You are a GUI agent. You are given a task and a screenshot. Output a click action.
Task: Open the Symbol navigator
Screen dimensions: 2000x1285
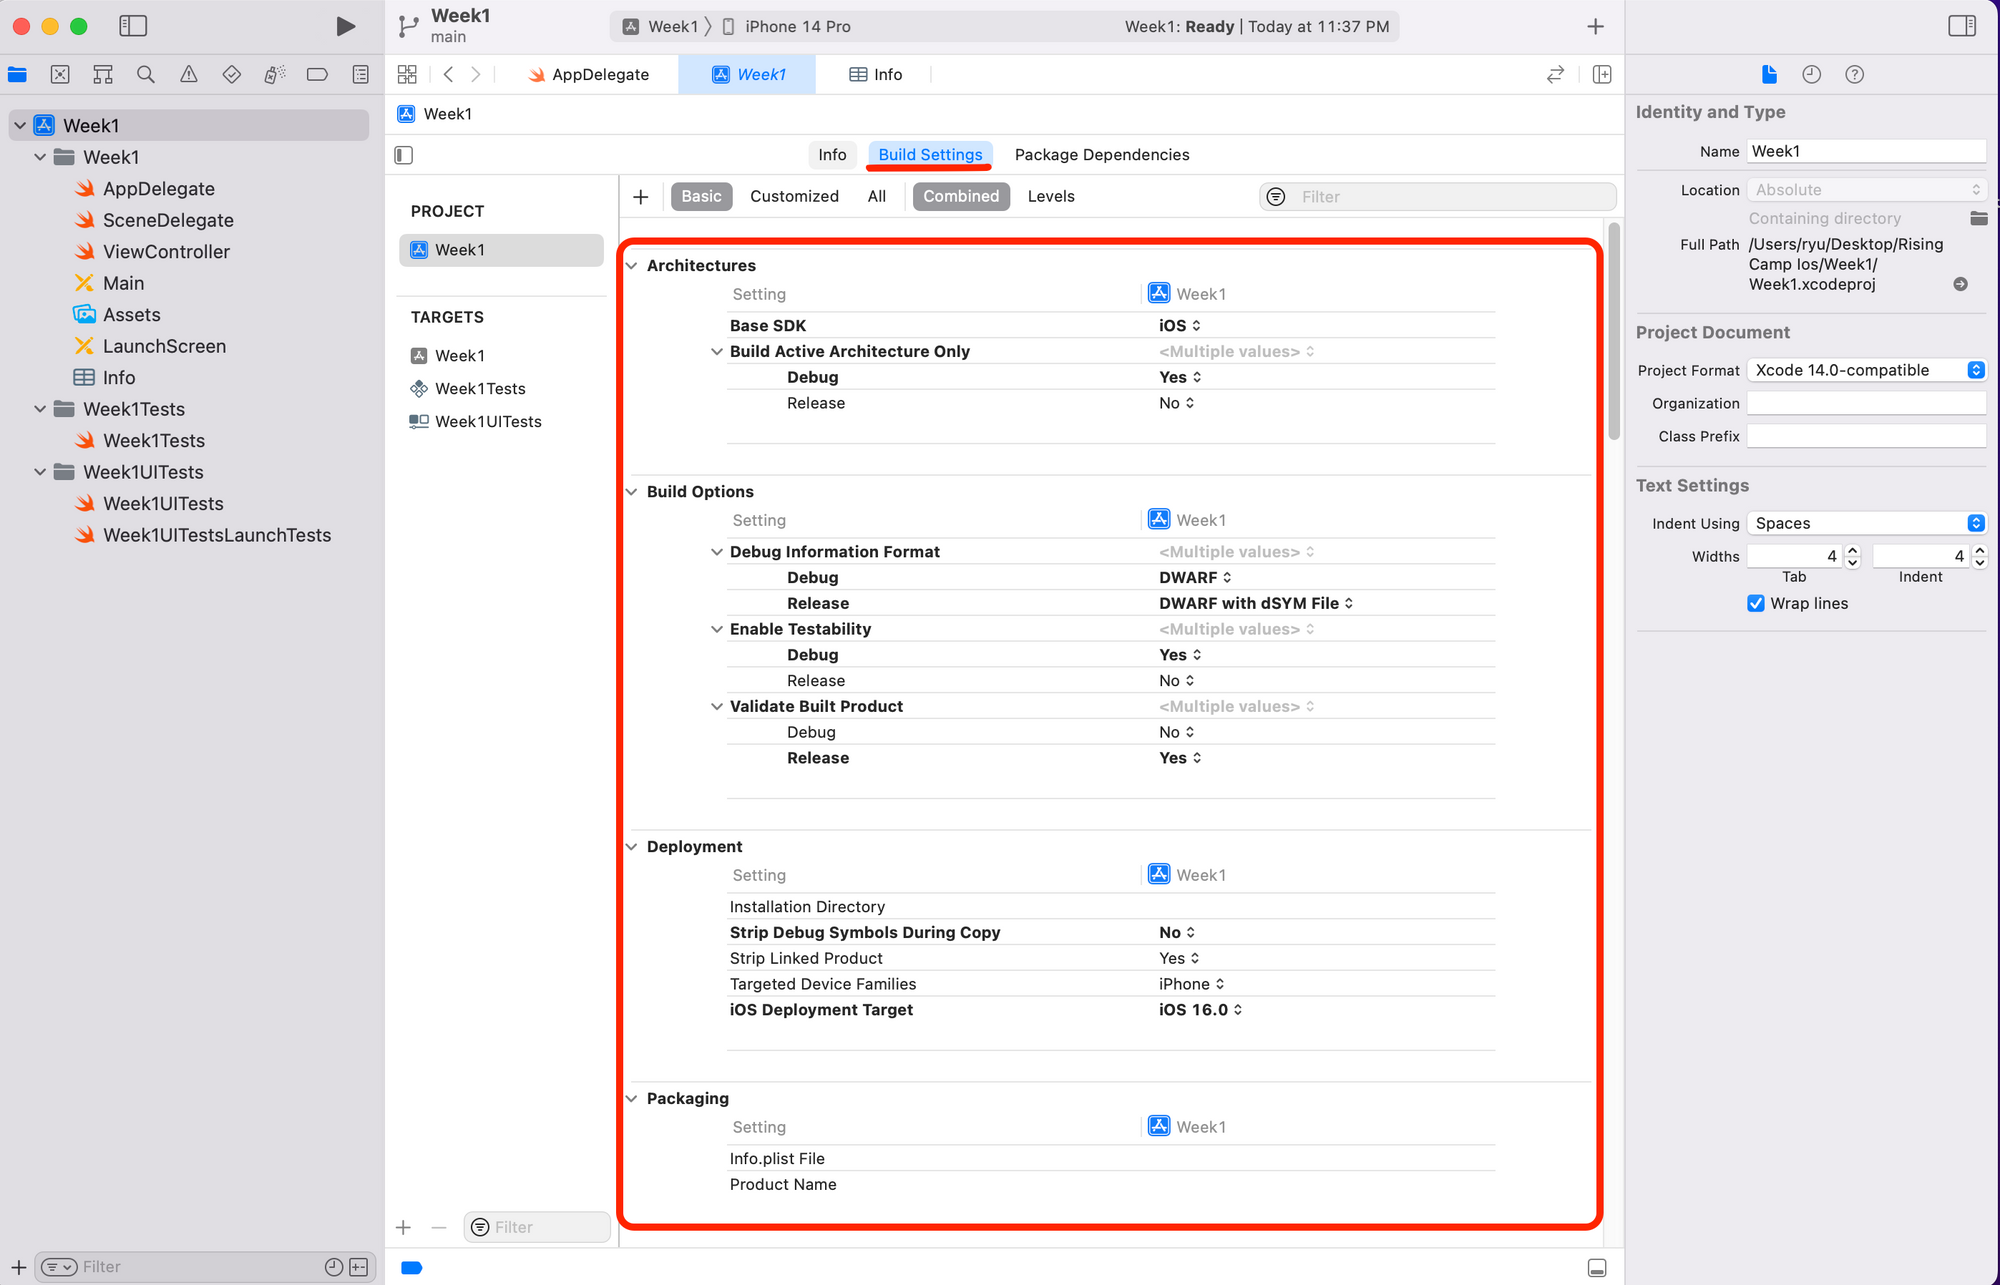coord(103,74)
